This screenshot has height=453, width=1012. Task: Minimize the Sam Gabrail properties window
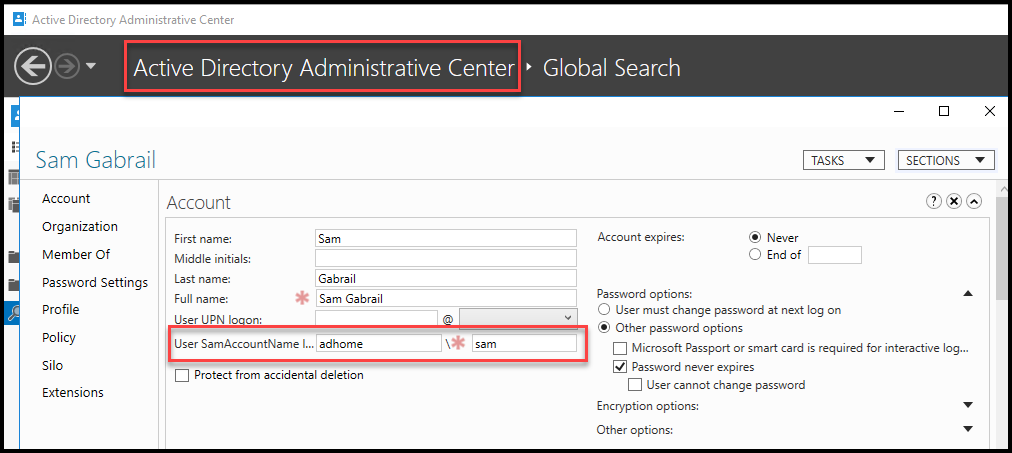[898, 111]
